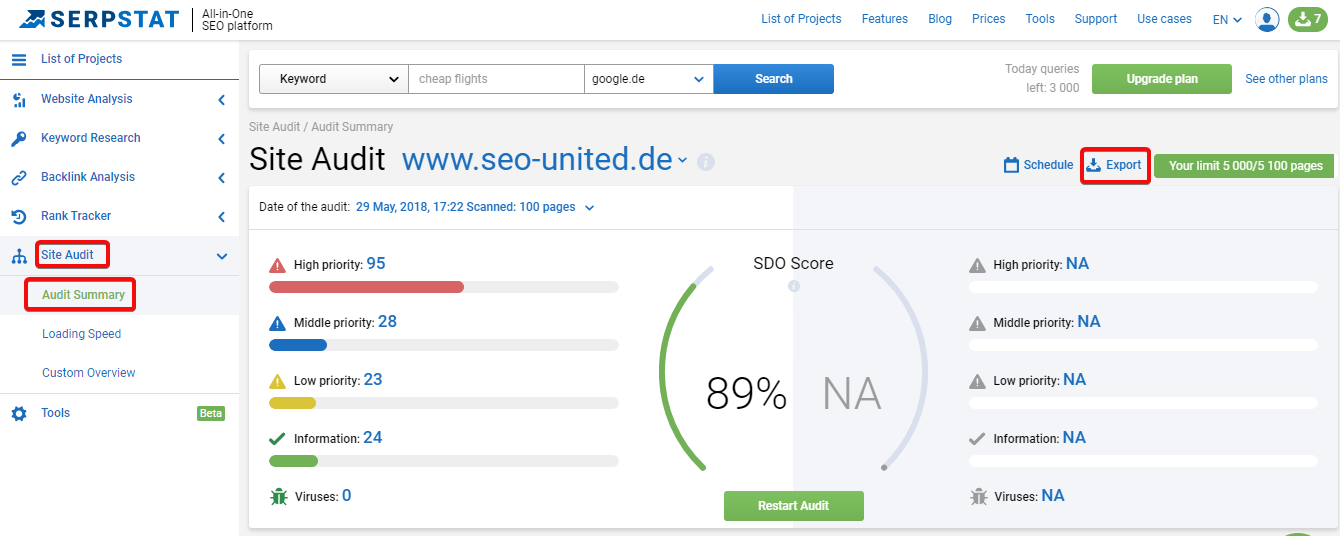Select Audit Summary in the sidebar
Image resolution: width=1340 pixels, height=536 pixels.
click(x=83, y=295)
